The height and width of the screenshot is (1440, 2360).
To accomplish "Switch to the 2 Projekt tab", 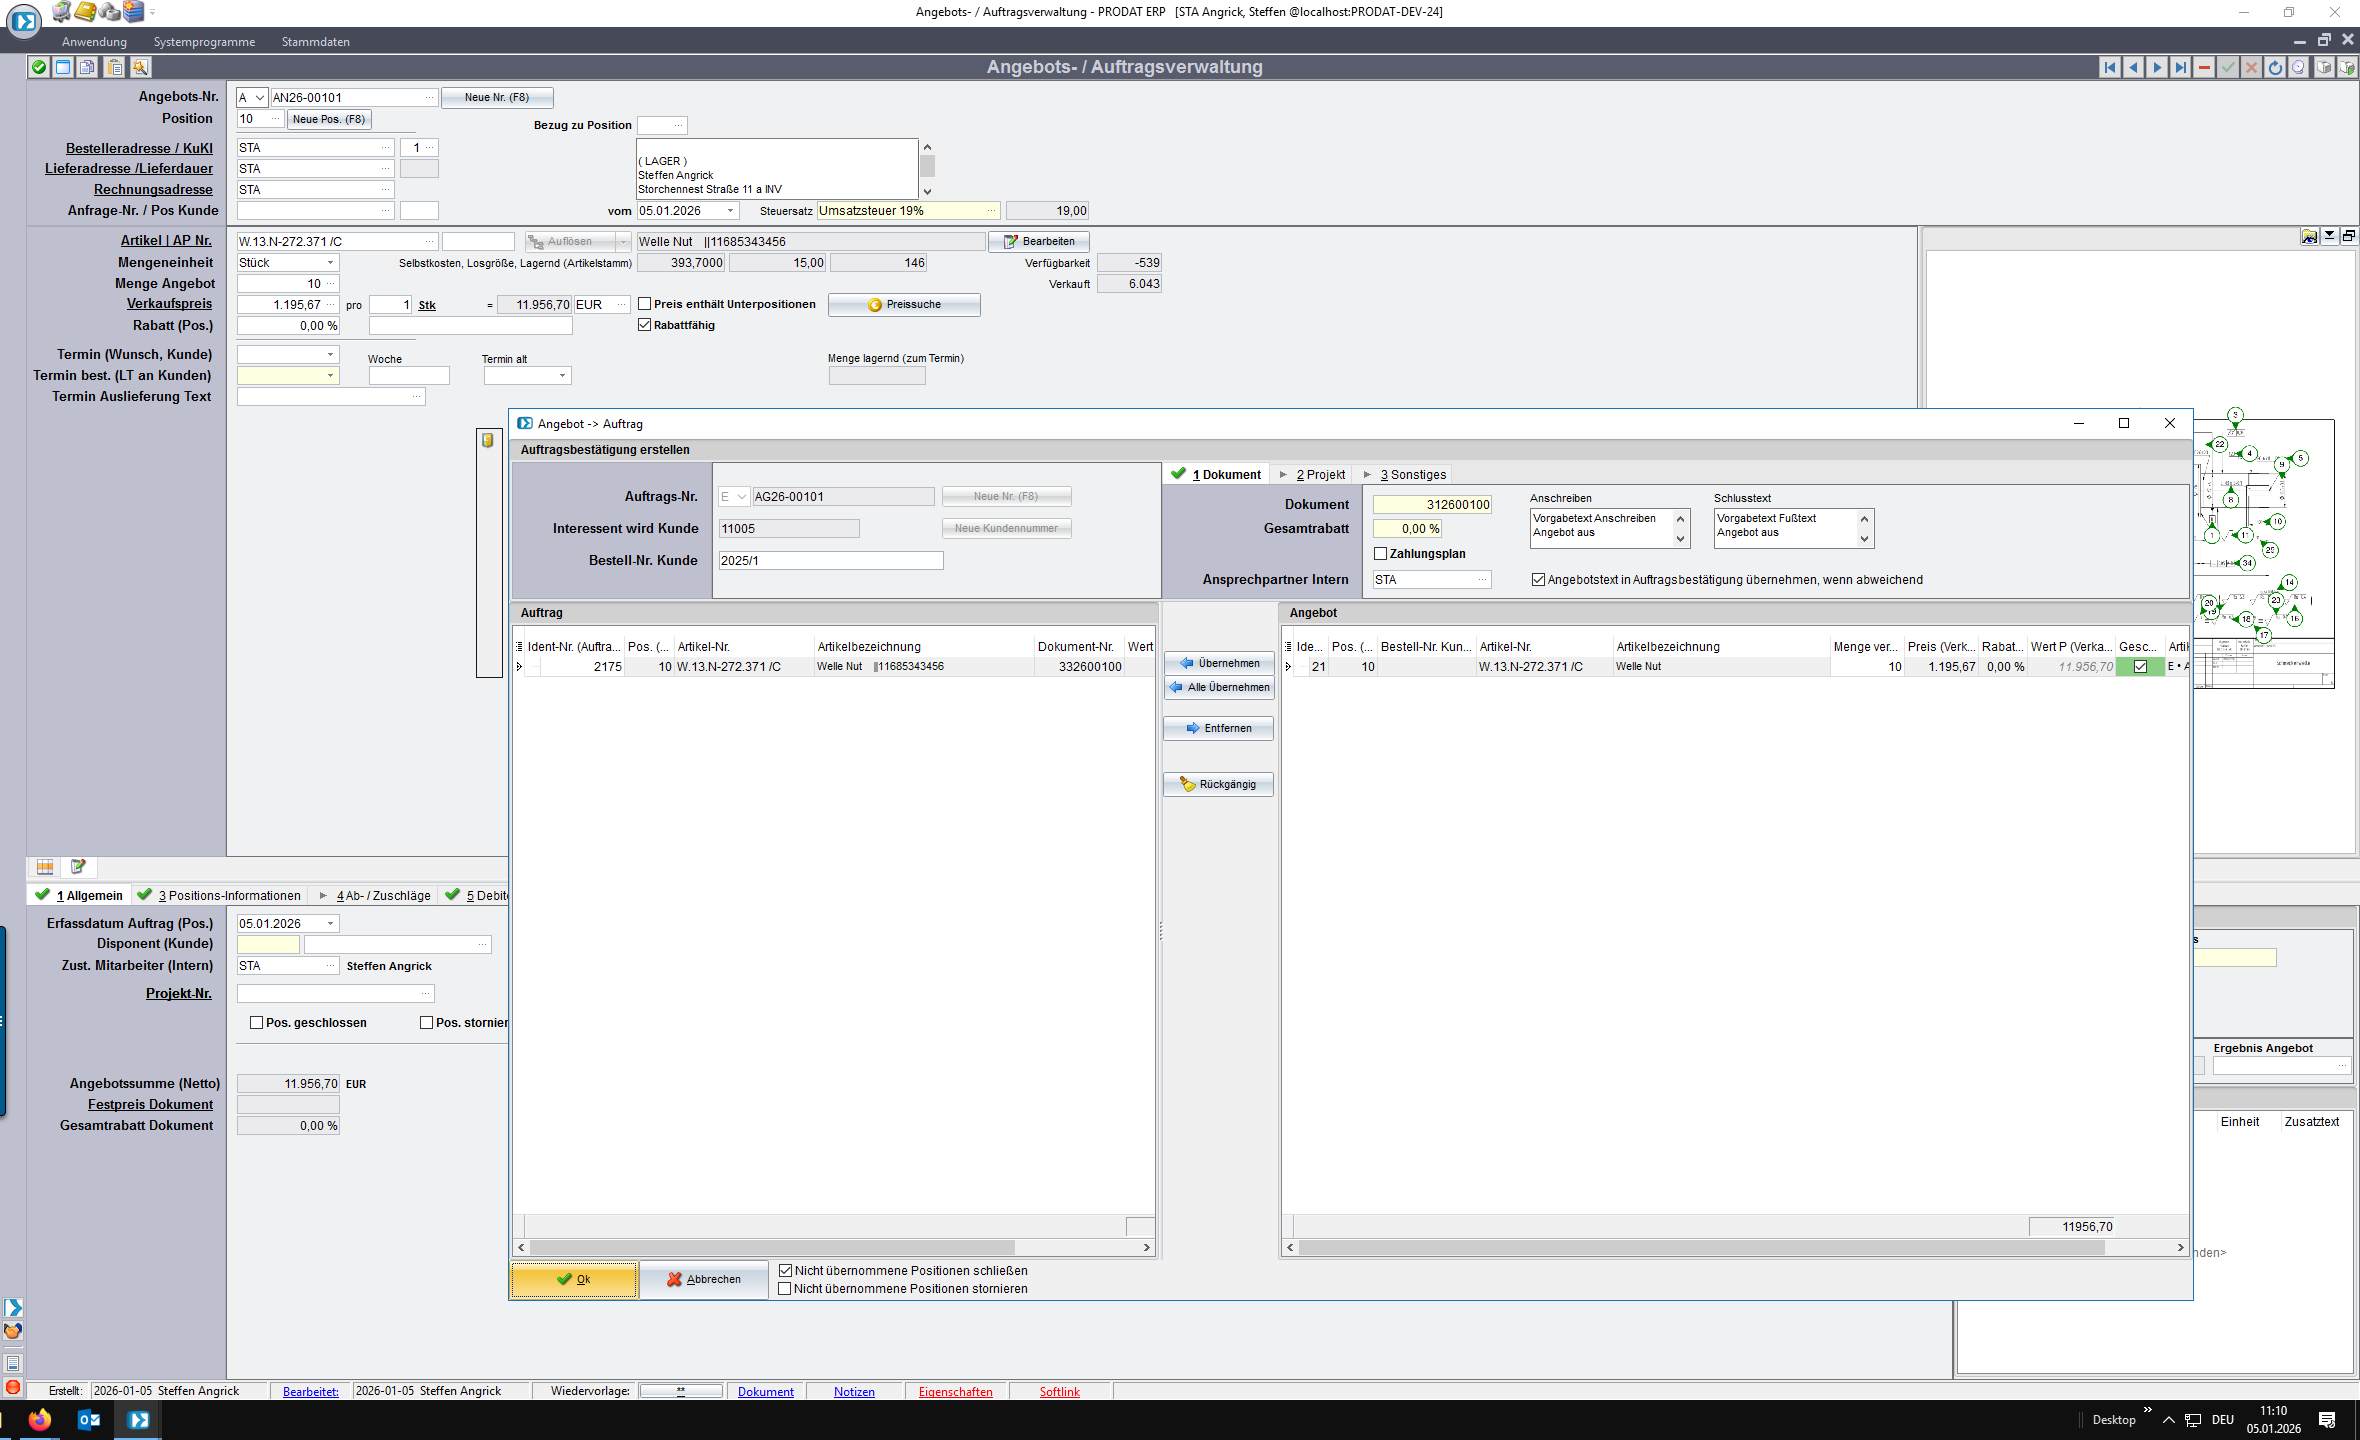I will (x=1319, y=475).
